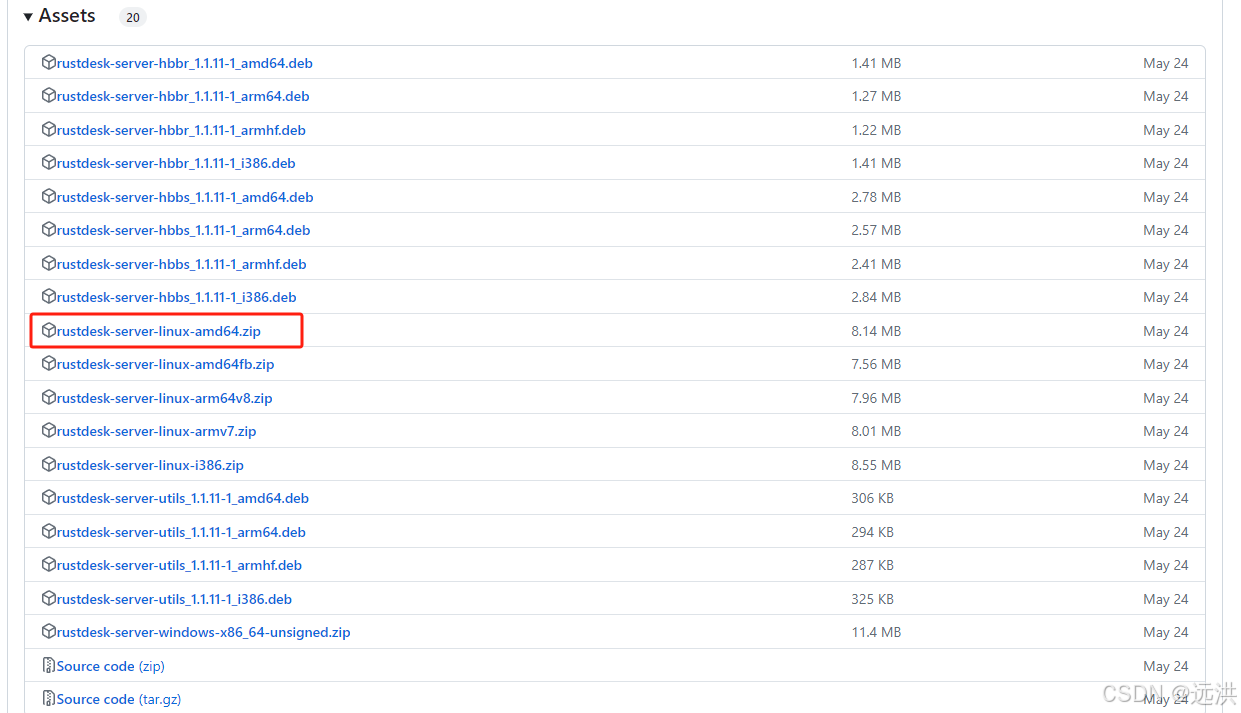1241x713 pixels.
Task: Click package icon for linux-amd64.zip
Action: pos(49,330)
